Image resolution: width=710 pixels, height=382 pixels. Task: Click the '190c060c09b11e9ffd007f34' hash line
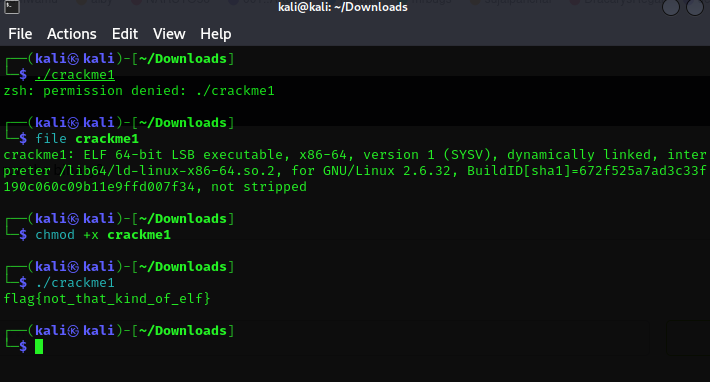[99, 187]
